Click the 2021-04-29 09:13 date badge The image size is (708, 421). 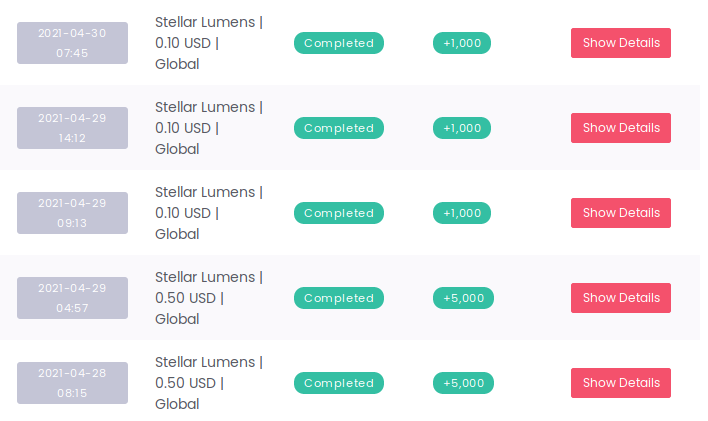click(72, 213)
